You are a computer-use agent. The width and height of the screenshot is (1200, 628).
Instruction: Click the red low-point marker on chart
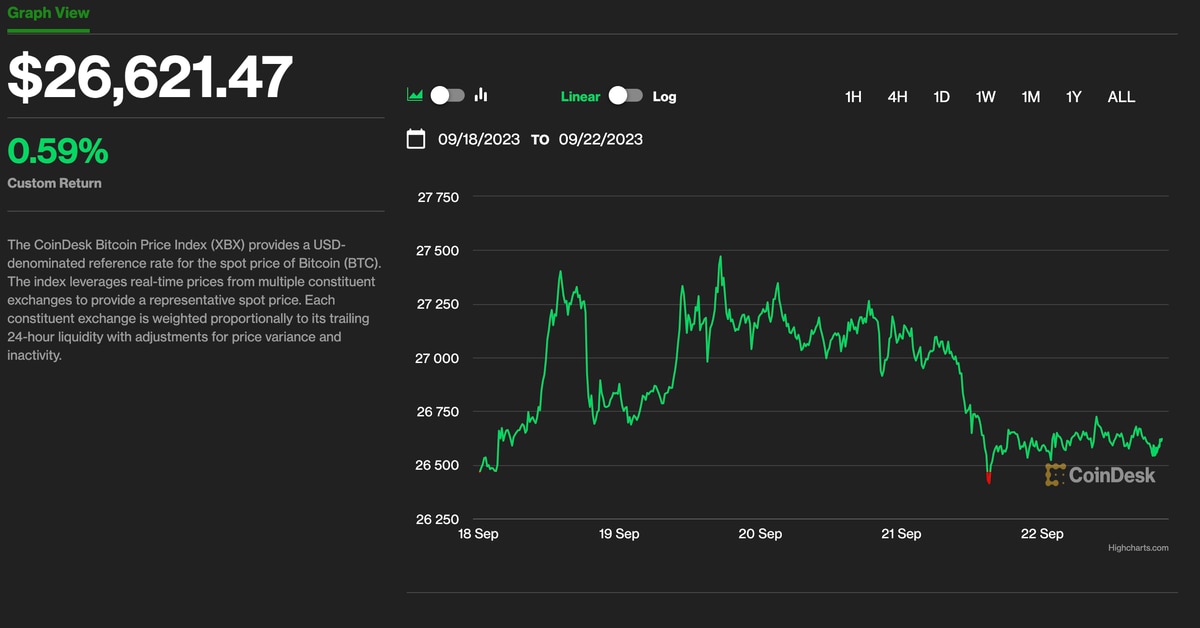click(988, 478)
